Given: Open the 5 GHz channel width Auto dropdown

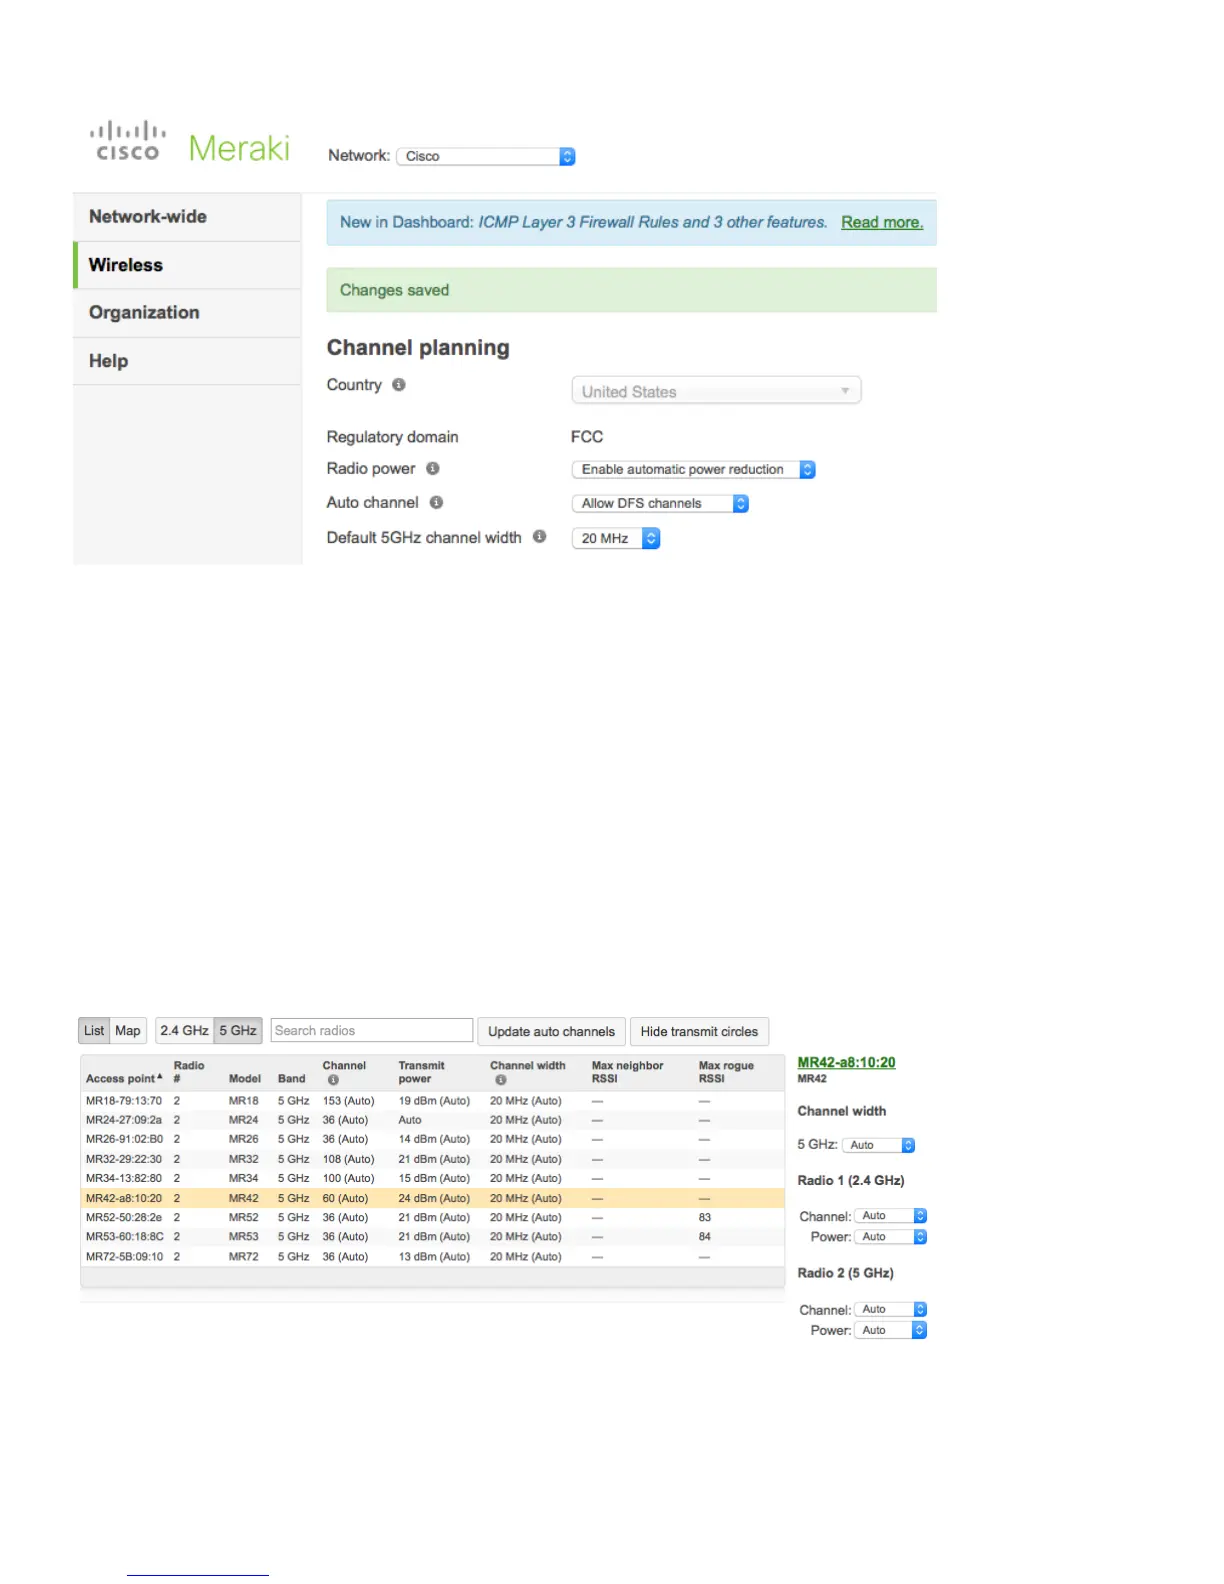Looking at the screenshot, I should (879, 1145).
